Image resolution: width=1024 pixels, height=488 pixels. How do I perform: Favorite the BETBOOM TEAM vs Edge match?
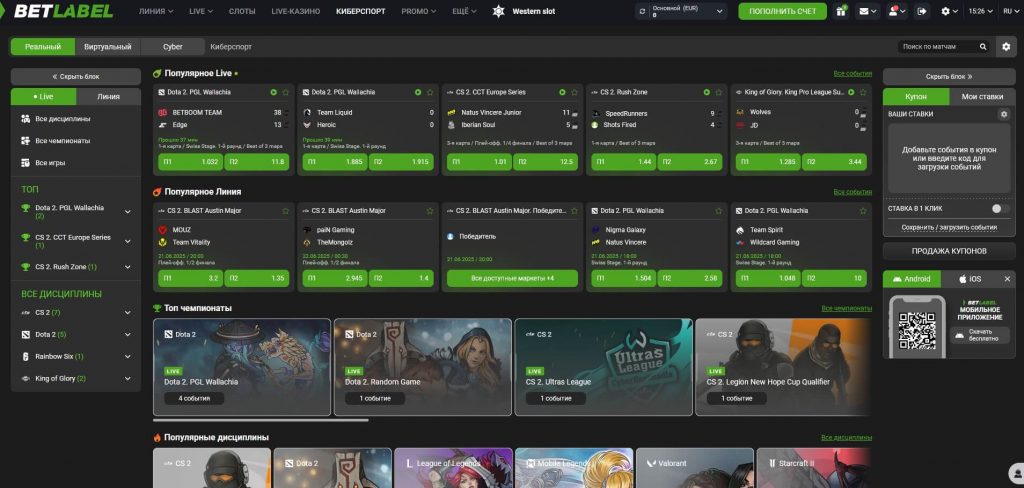(285, 92)
